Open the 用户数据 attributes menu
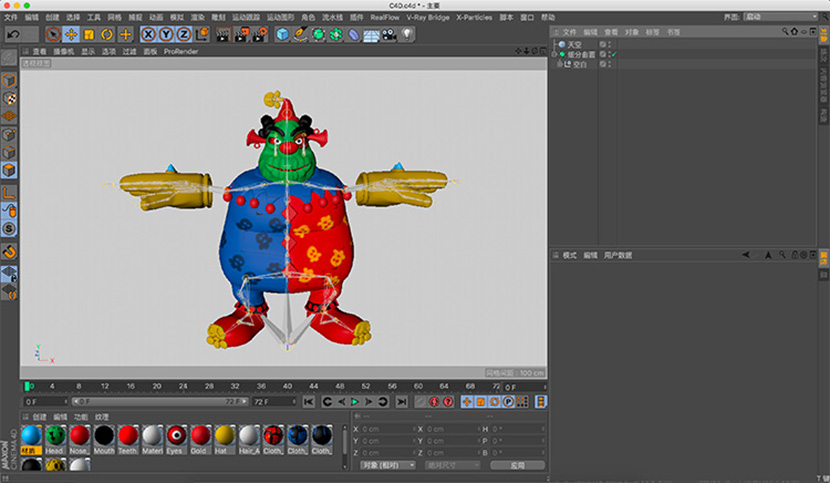830x483 pixels. point(620,255)
